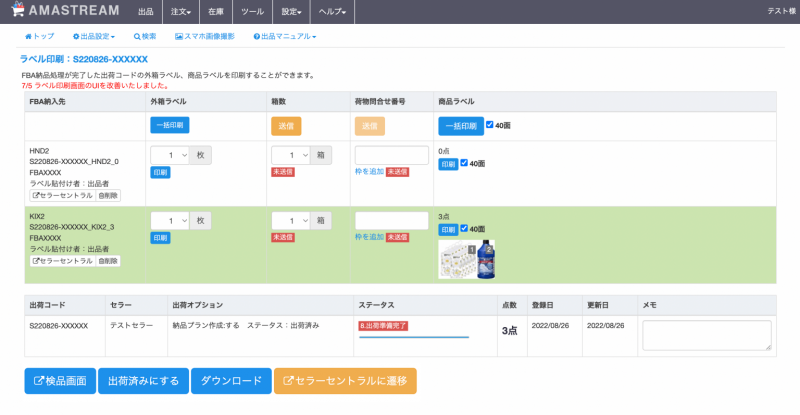Open HND2 outer label count dropdown

point(170,155)
